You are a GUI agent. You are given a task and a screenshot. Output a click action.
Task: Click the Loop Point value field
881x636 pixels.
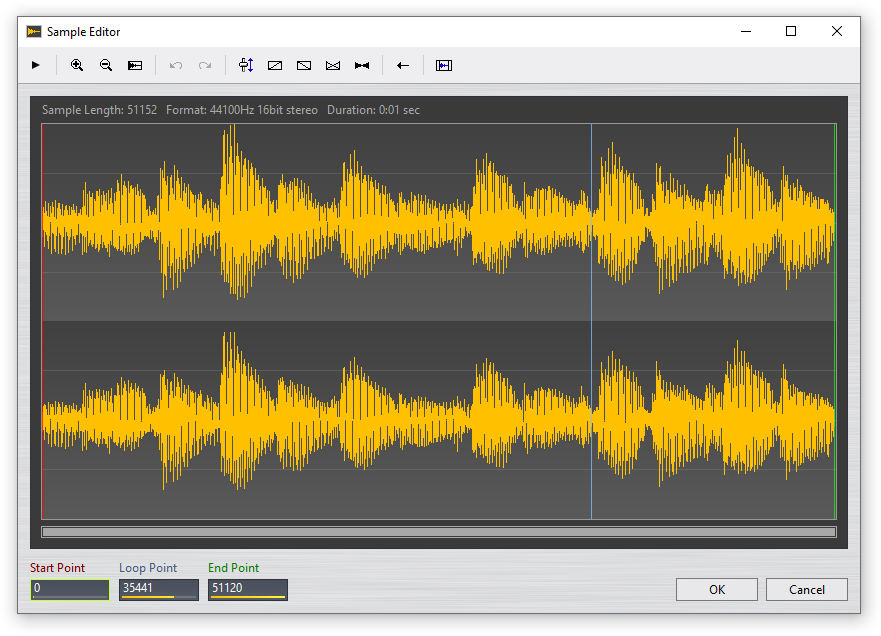[158, 589]
